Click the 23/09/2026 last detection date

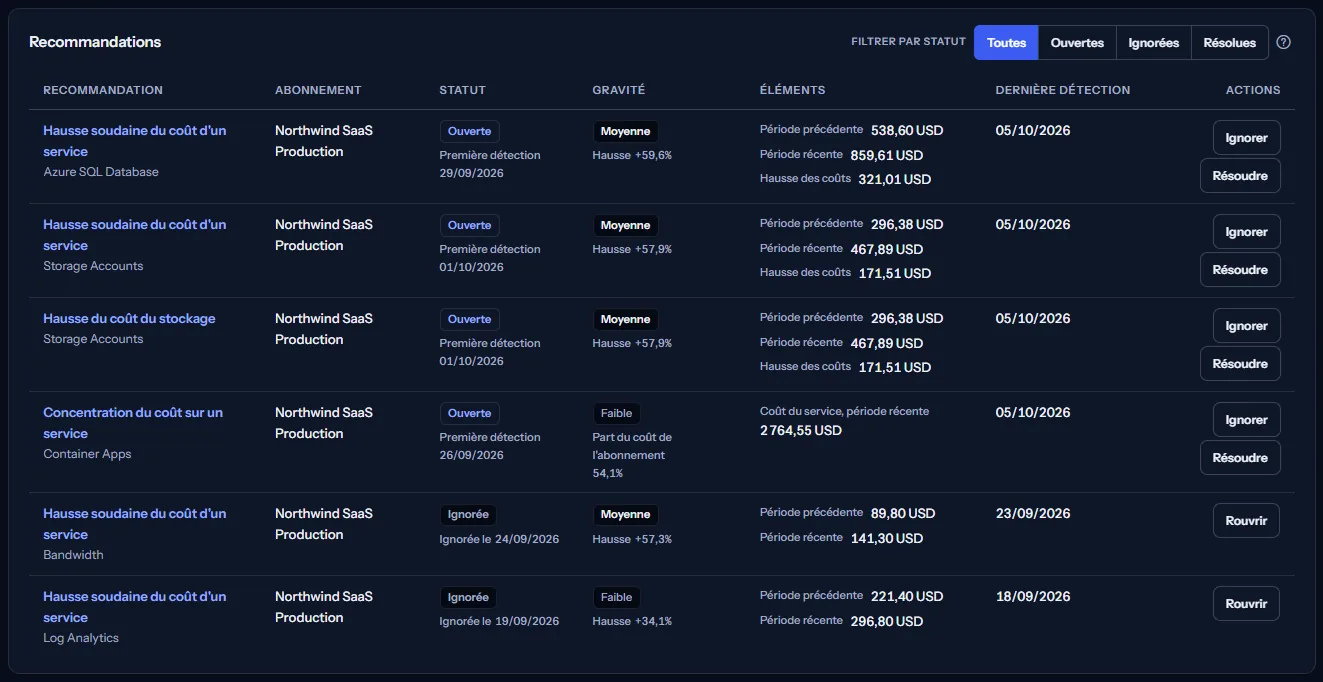tap(1033, 514)
